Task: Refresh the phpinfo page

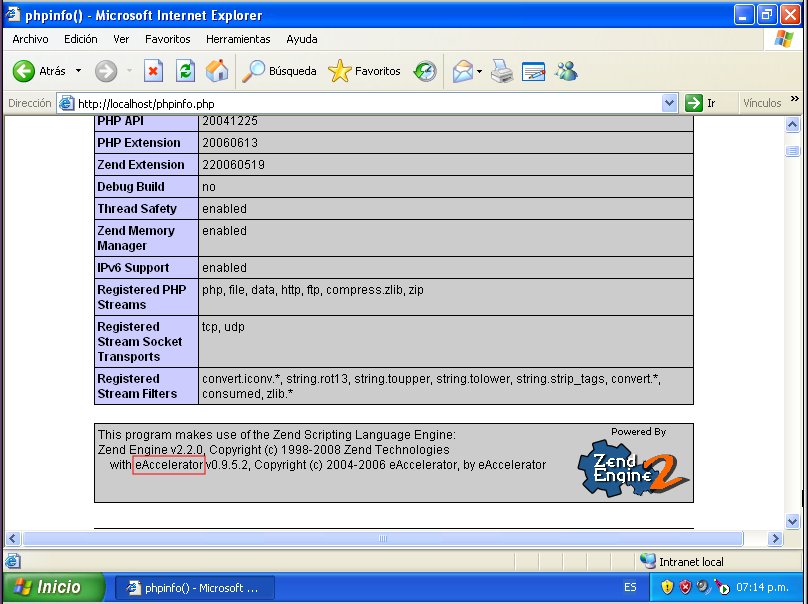Action: 184,71
